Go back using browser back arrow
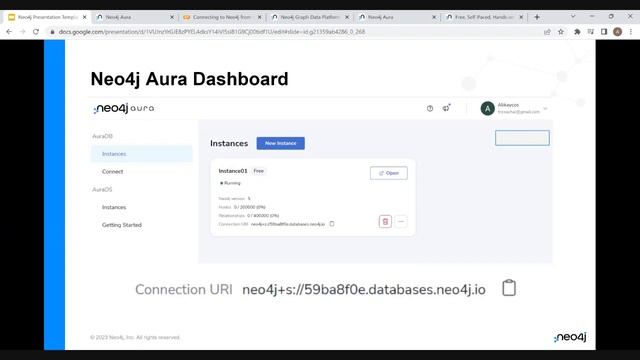This screenshot has width=640, height=360. point(9,31)
